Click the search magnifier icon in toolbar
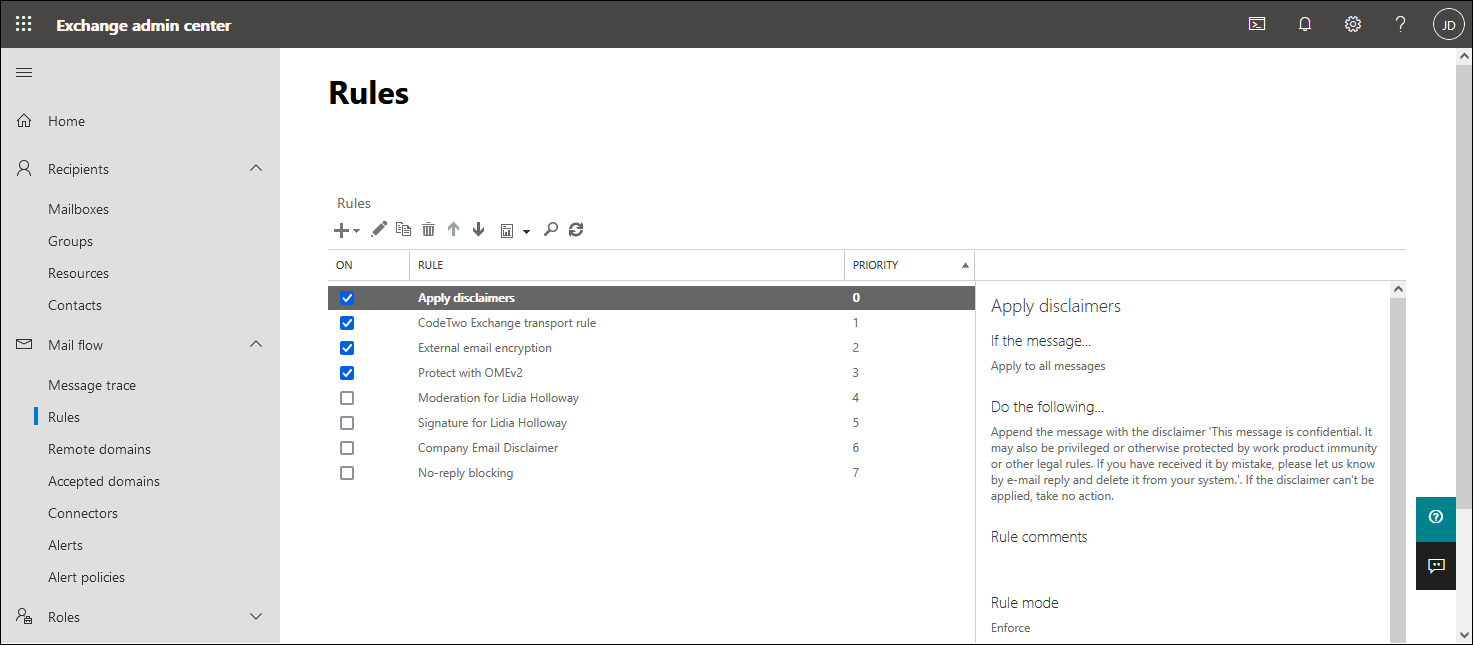 [x=550, y=230]
